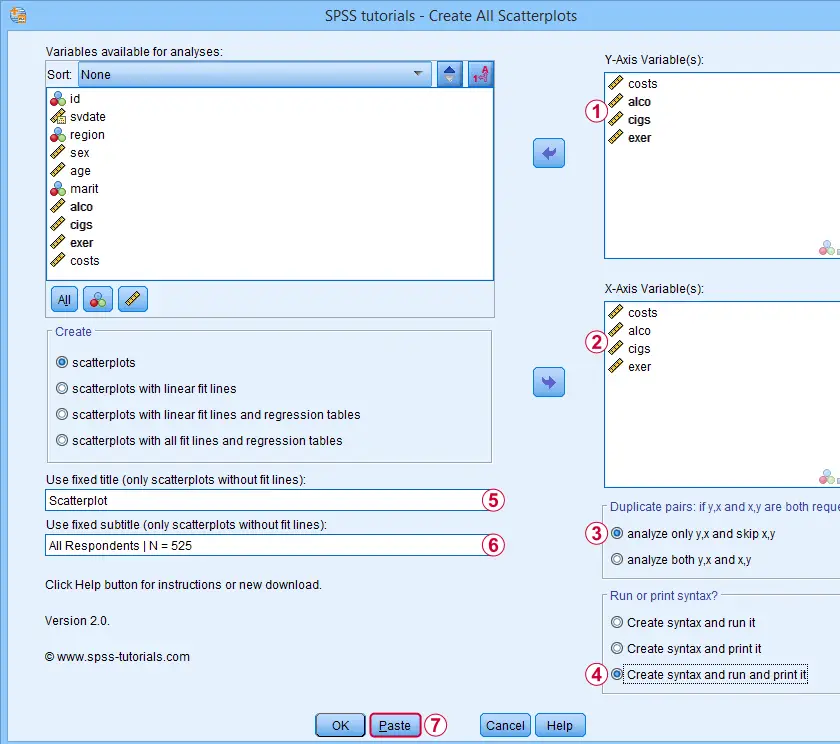Click the ruler icon beside costs in Y-Axis list

point(616,83)
